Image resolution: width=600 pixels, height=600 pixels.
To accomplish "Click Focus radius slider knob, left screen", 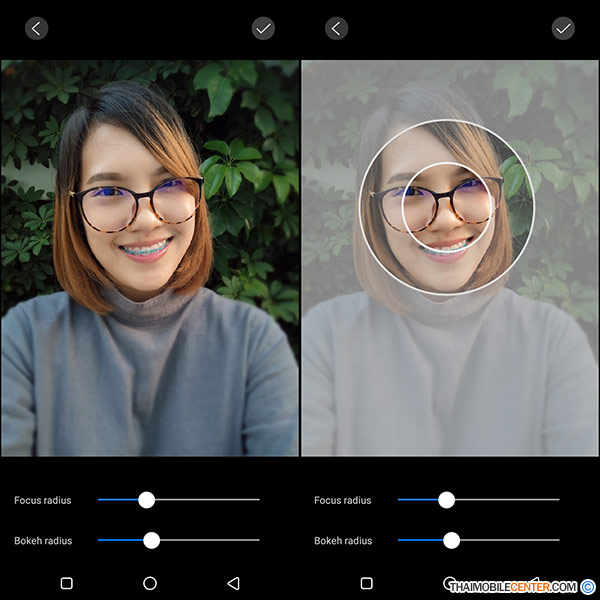I will (x=147, y=500).
